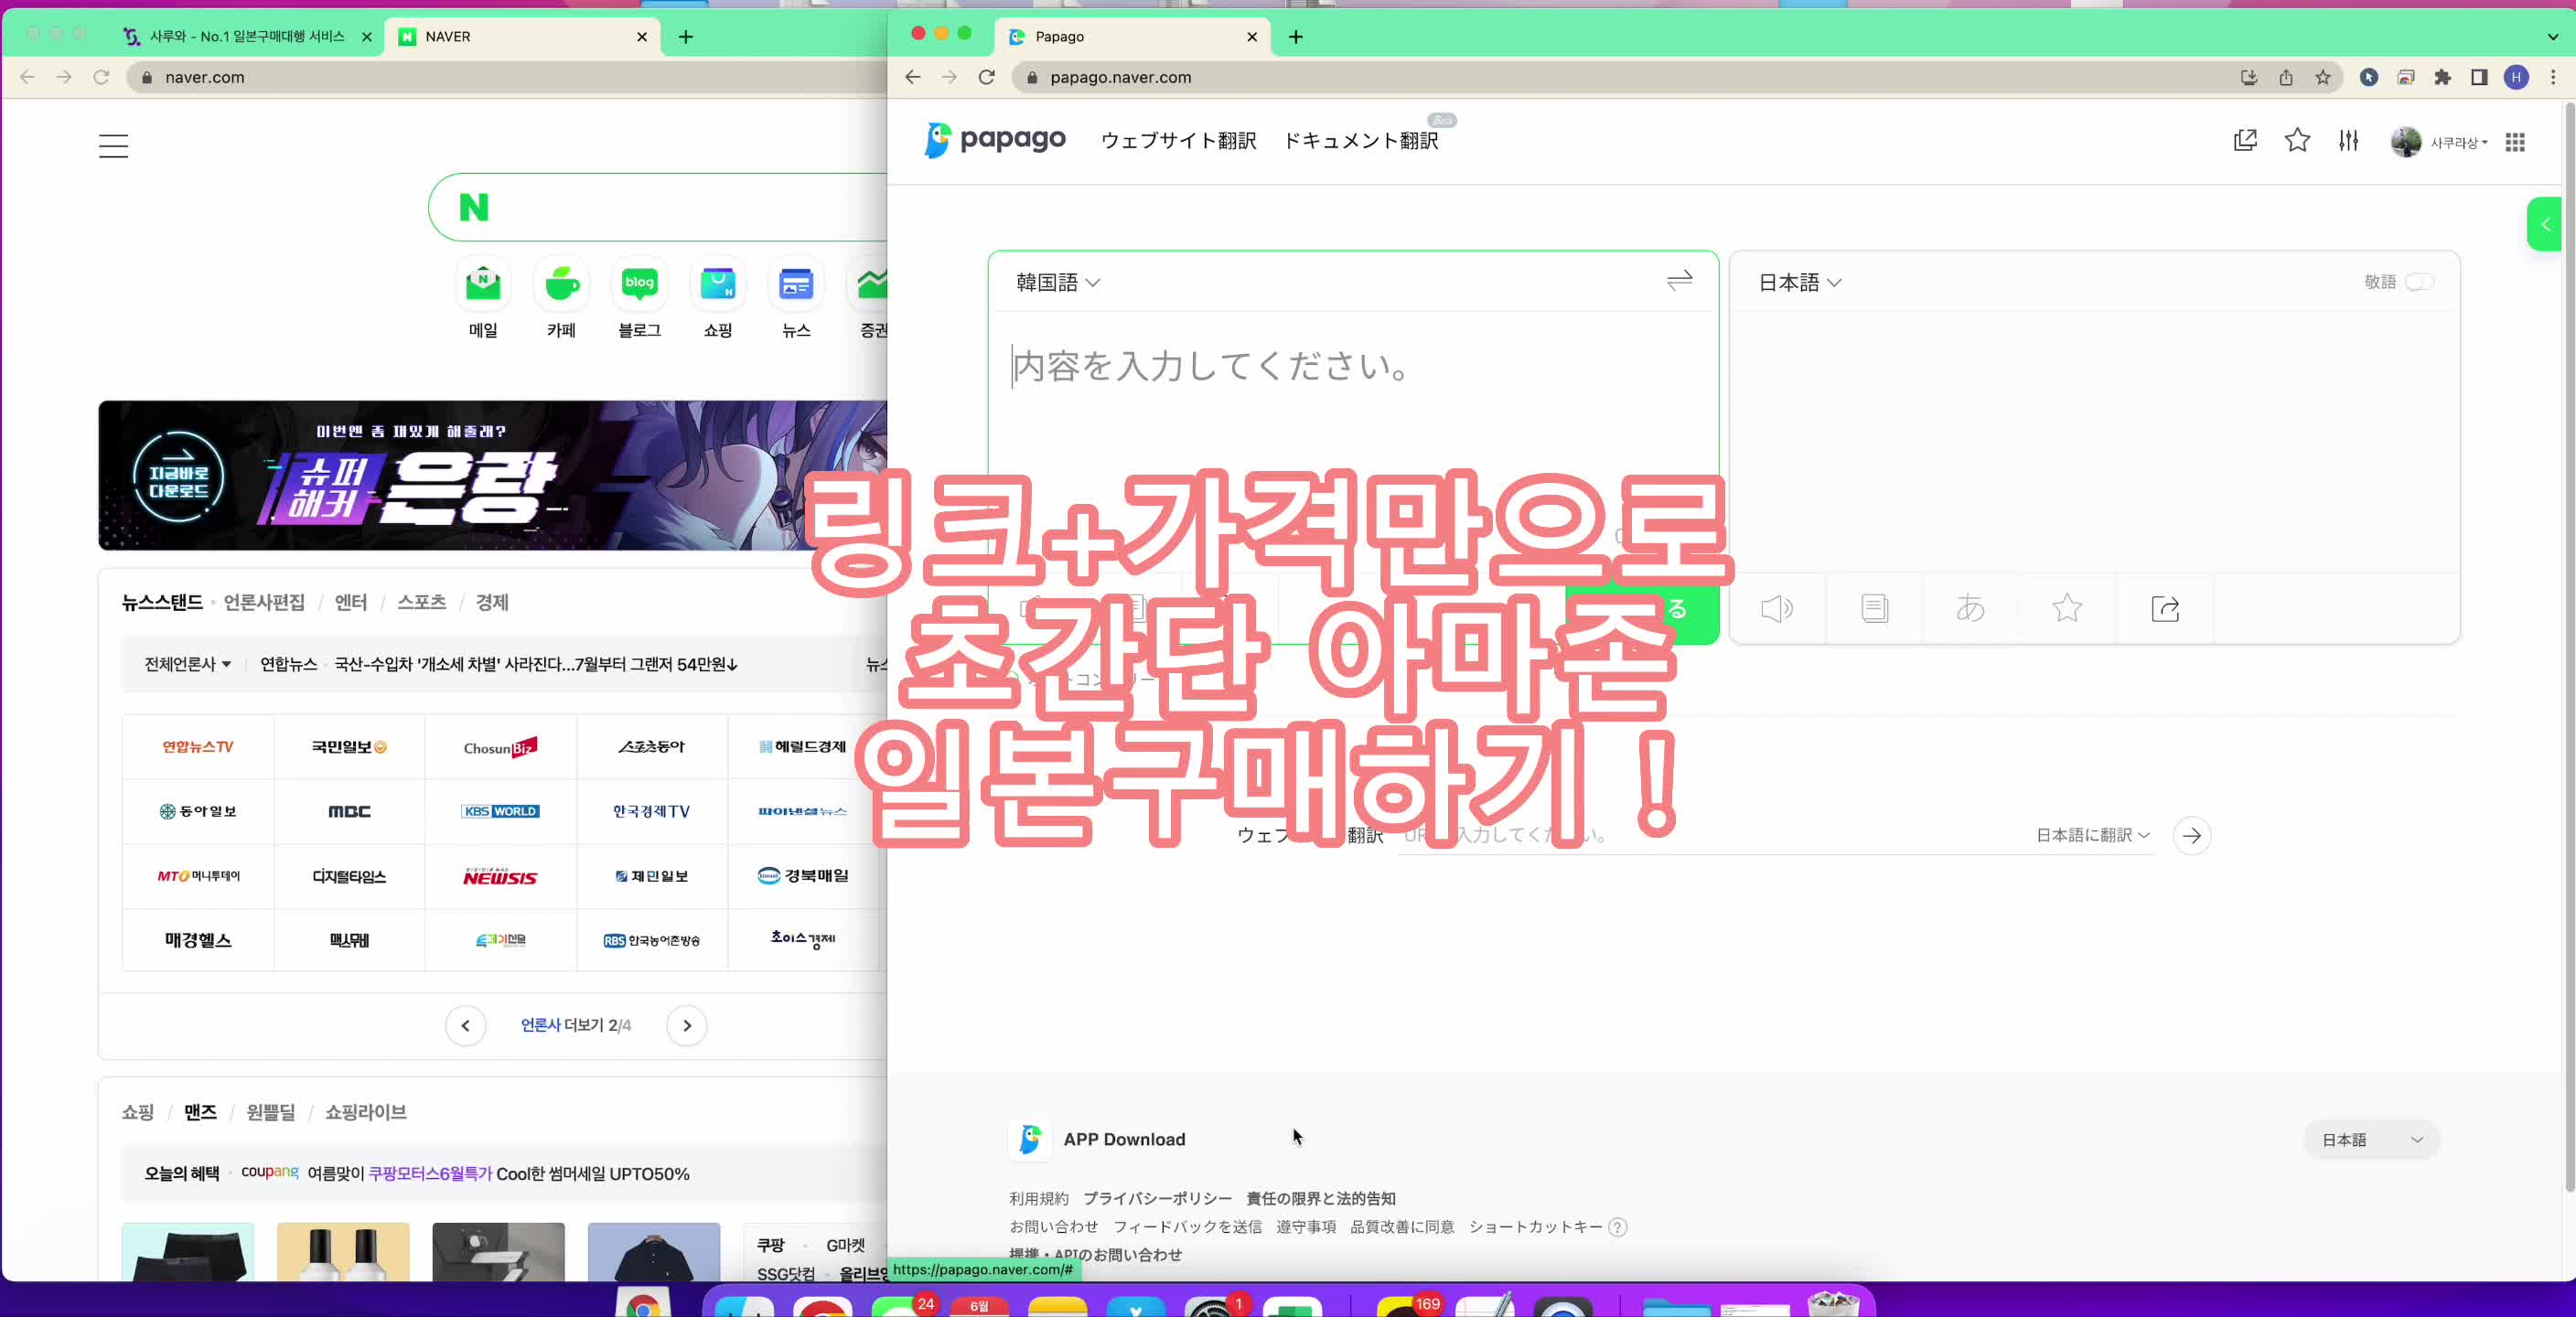Open the 韓国語 source language dropdown

point(1058,282)
